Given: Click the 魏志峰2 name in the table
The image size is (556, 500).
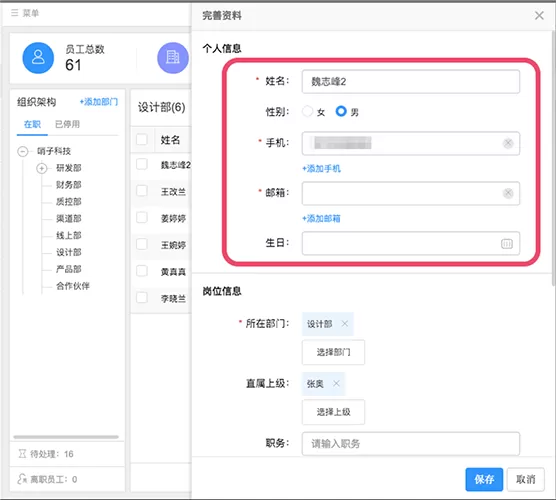Looking at the screenshot, I should [176, 165].
